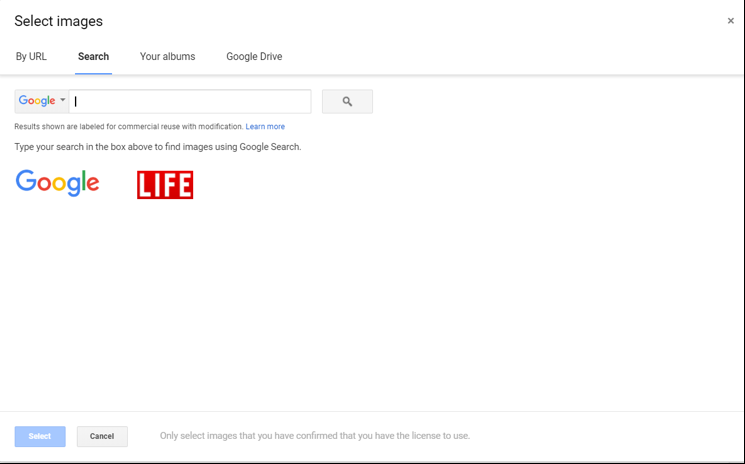Open the Google search provider dropdown
745x464 pixels.
click(42, 101)
